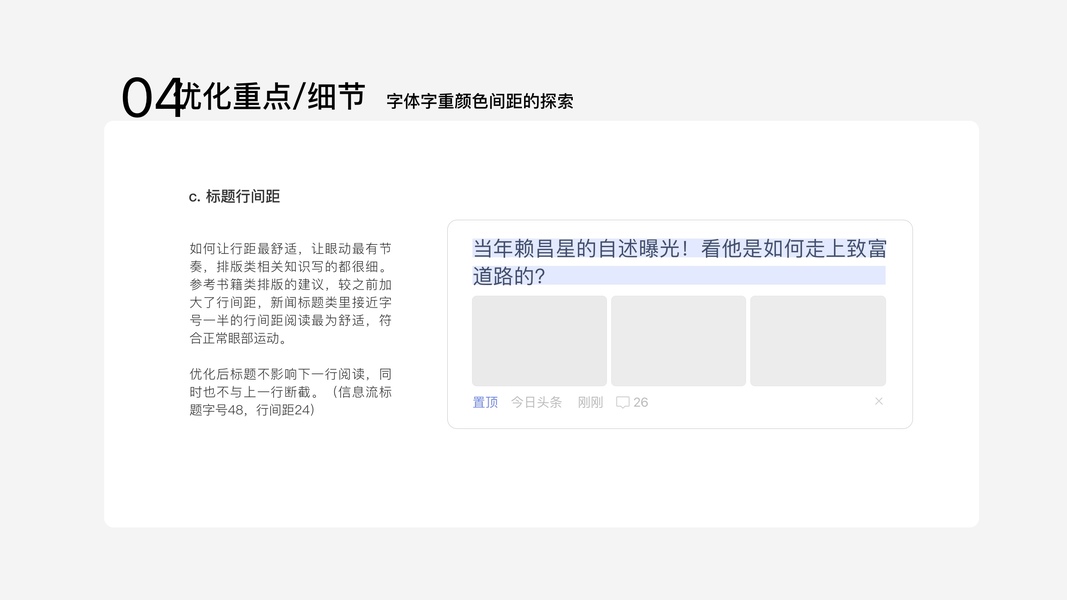Click the section number 04

click(152, 97)
